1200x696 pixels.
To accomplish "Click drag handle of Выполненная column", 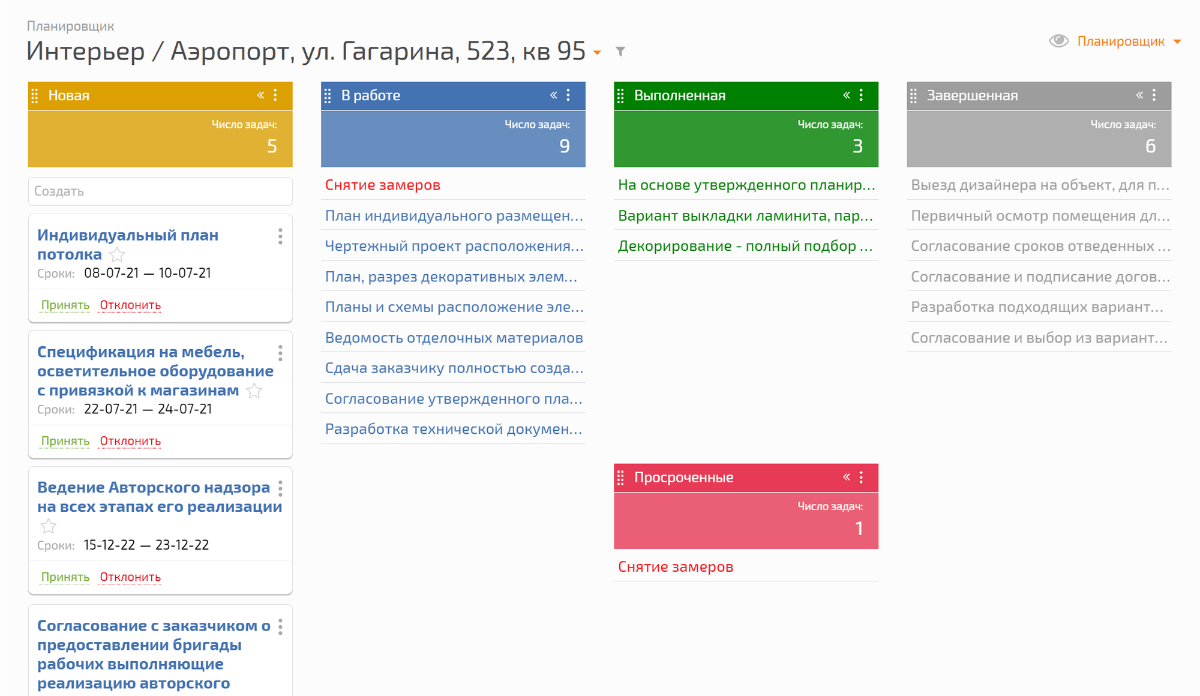I will [x=620, y=96].
